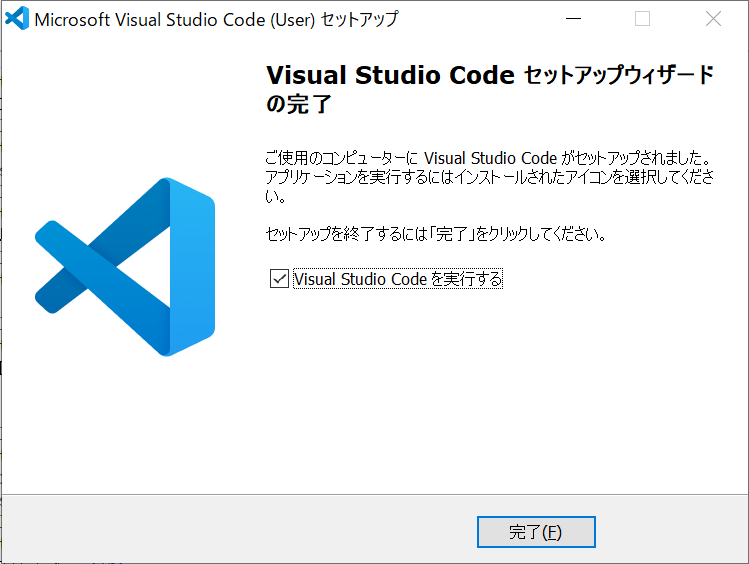The height and width of the screenshot is (564, 749).
Task: Click the text セットアップを終了するには「完了」をクリックしてください。
Action: [x=436, y=234]
